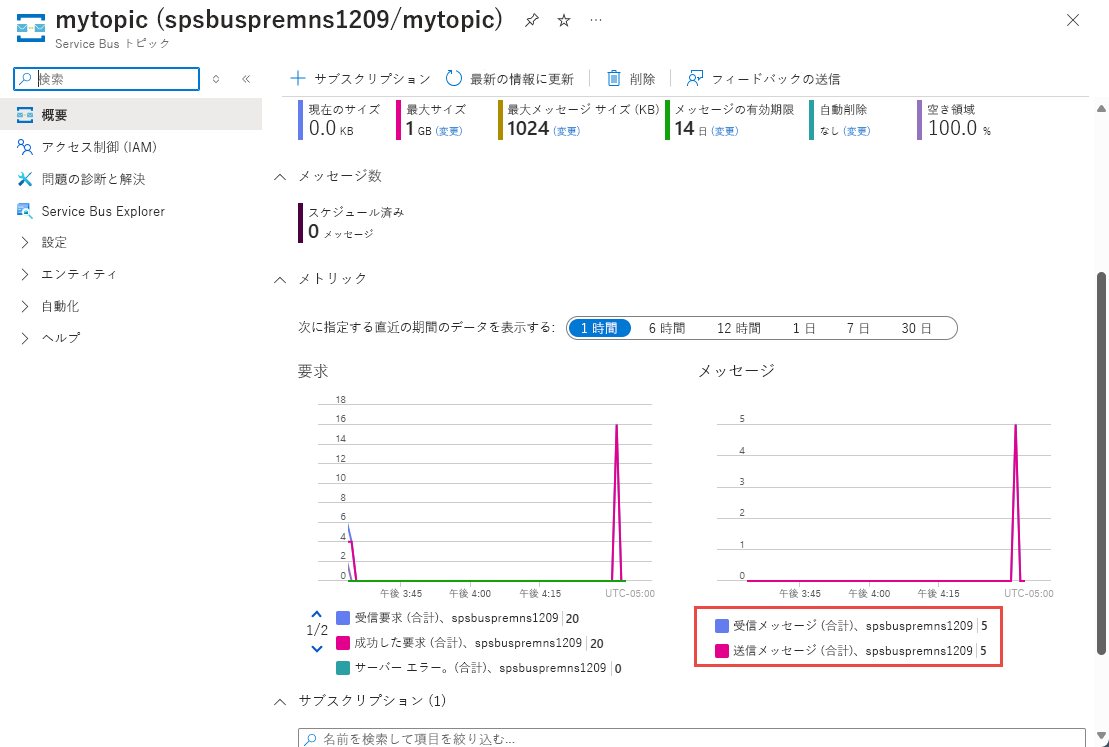Viewport: 1109px width, 747px height.
Task: Click the 問題の診断と解決 wrench icon
Action: point(25,179)
